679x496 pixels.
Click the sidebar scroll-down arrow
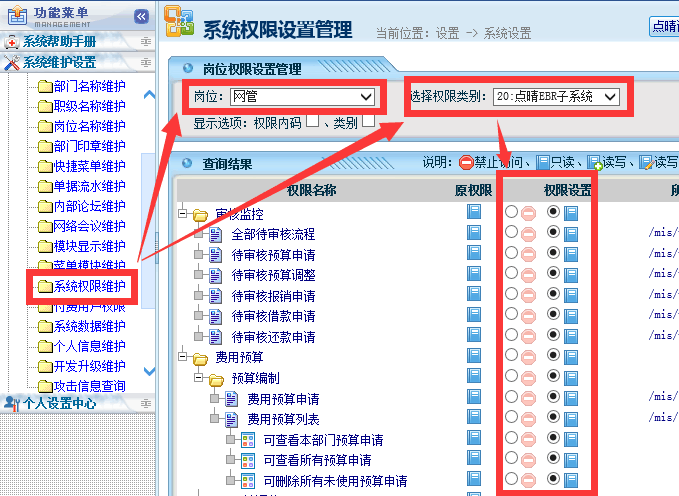(x=150, y=371)
